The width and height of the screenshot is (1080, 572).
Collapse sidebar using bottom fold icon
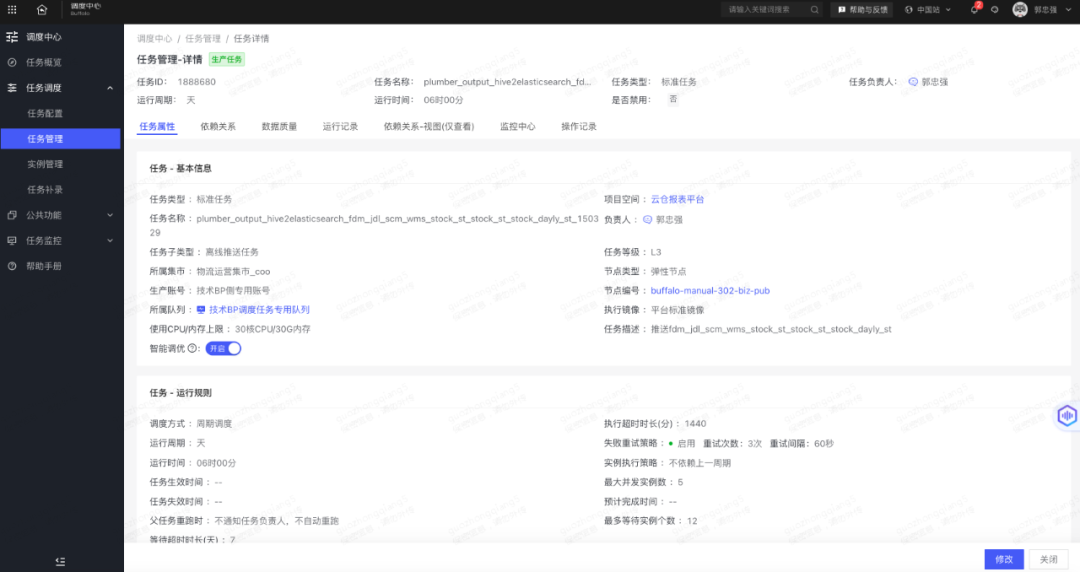pos(60,562)
